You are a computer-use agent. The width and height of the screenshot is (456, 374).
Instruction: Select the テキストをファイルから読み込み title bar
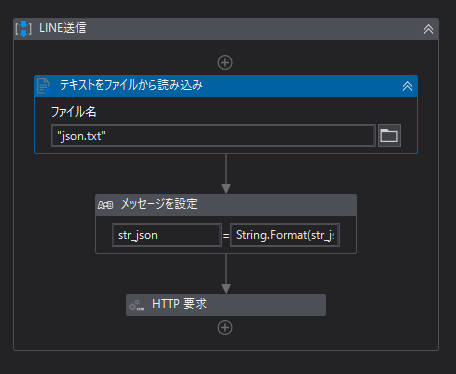coord(226,86)
